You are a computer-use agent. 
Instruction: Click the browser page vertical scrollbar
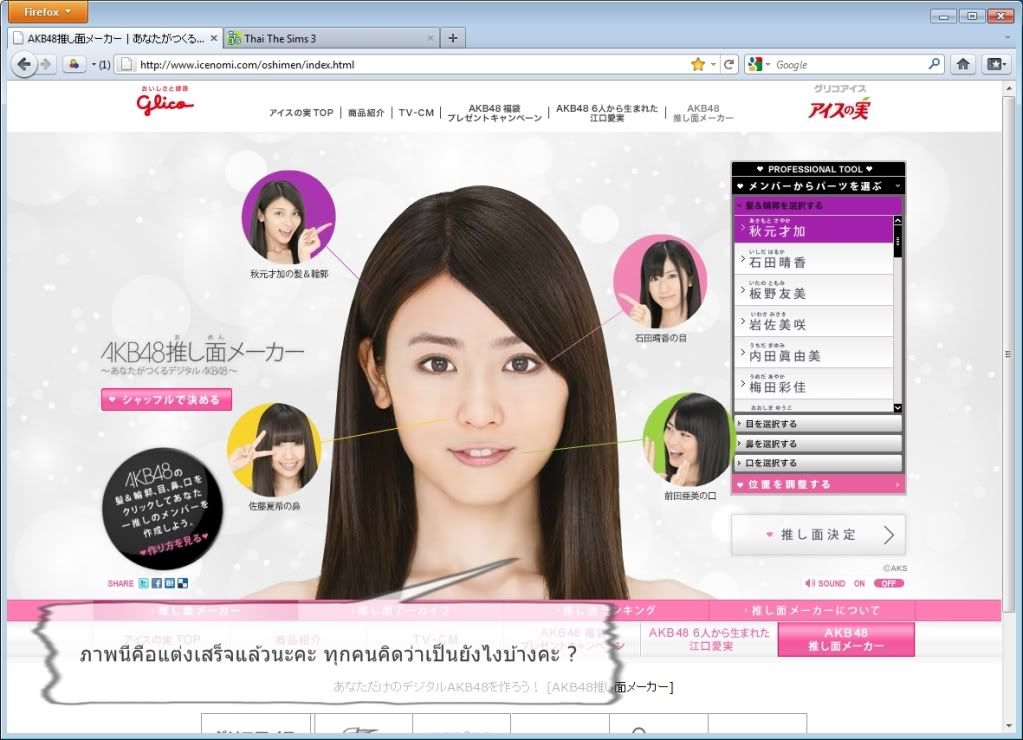pos(1009,352)
